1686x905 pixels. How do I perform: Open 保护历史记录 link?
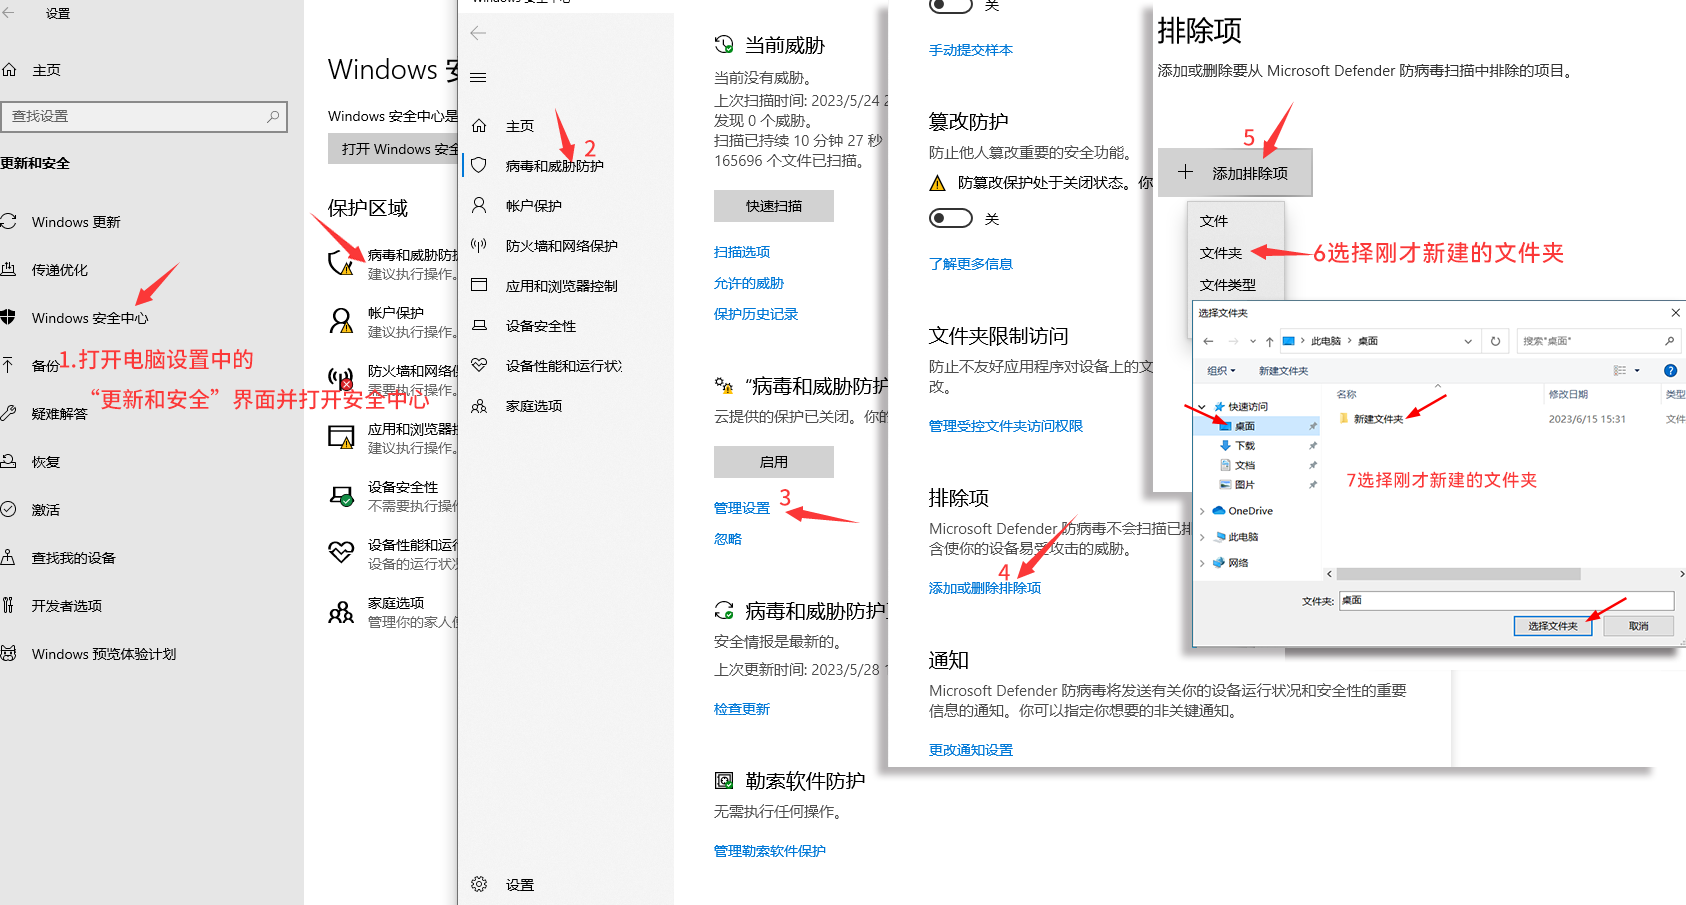(x=756, y=314)
